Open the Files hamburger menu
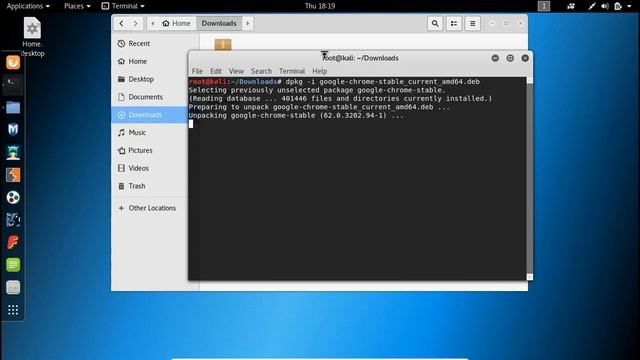Image resolution: width=640 pixels, height=360 pixels. point(472,23)
